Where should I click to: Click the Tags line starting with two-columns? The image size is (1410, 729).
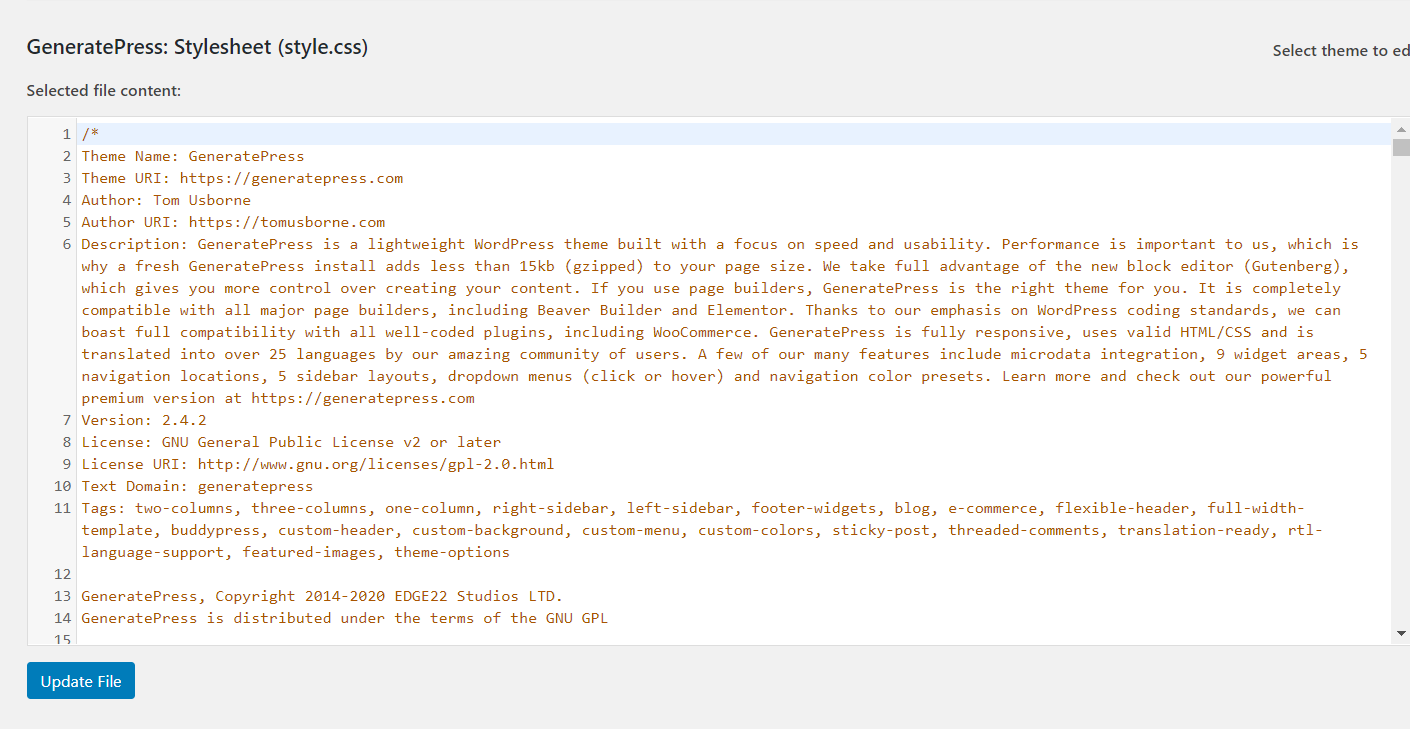tap(702, 530)
